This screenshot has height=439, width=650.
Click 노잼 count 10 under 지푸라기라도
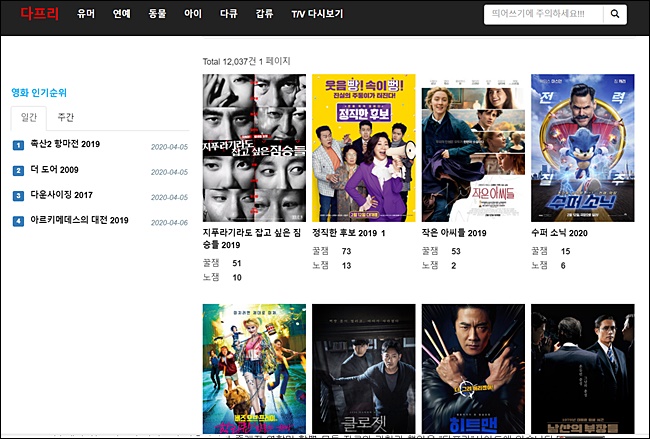tap(237, 278)
